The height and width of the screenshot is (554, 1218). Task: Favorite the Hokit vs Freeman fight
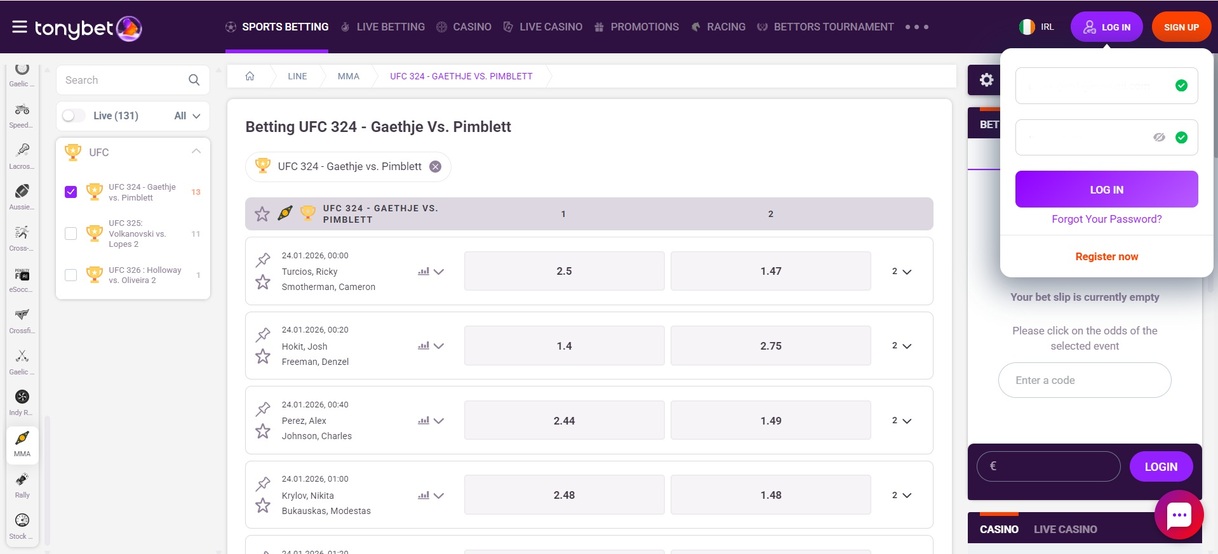[x=263, y=356]
